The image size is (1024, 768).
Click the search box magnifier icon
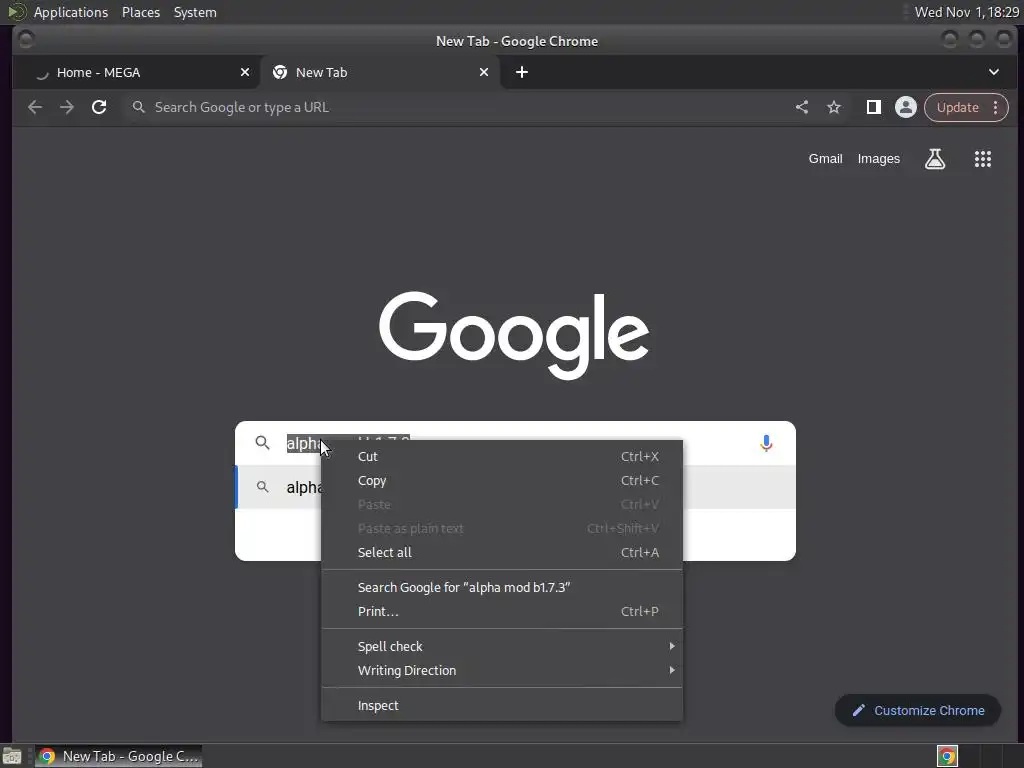pos(263,443)
